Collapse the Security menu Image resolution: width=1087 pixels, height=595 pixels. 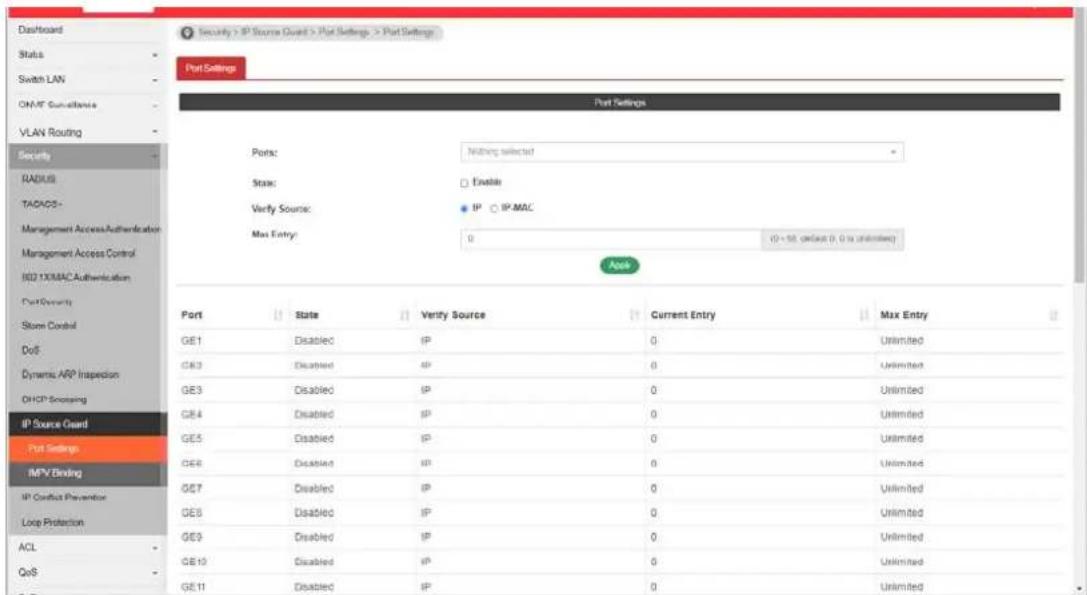86,156
